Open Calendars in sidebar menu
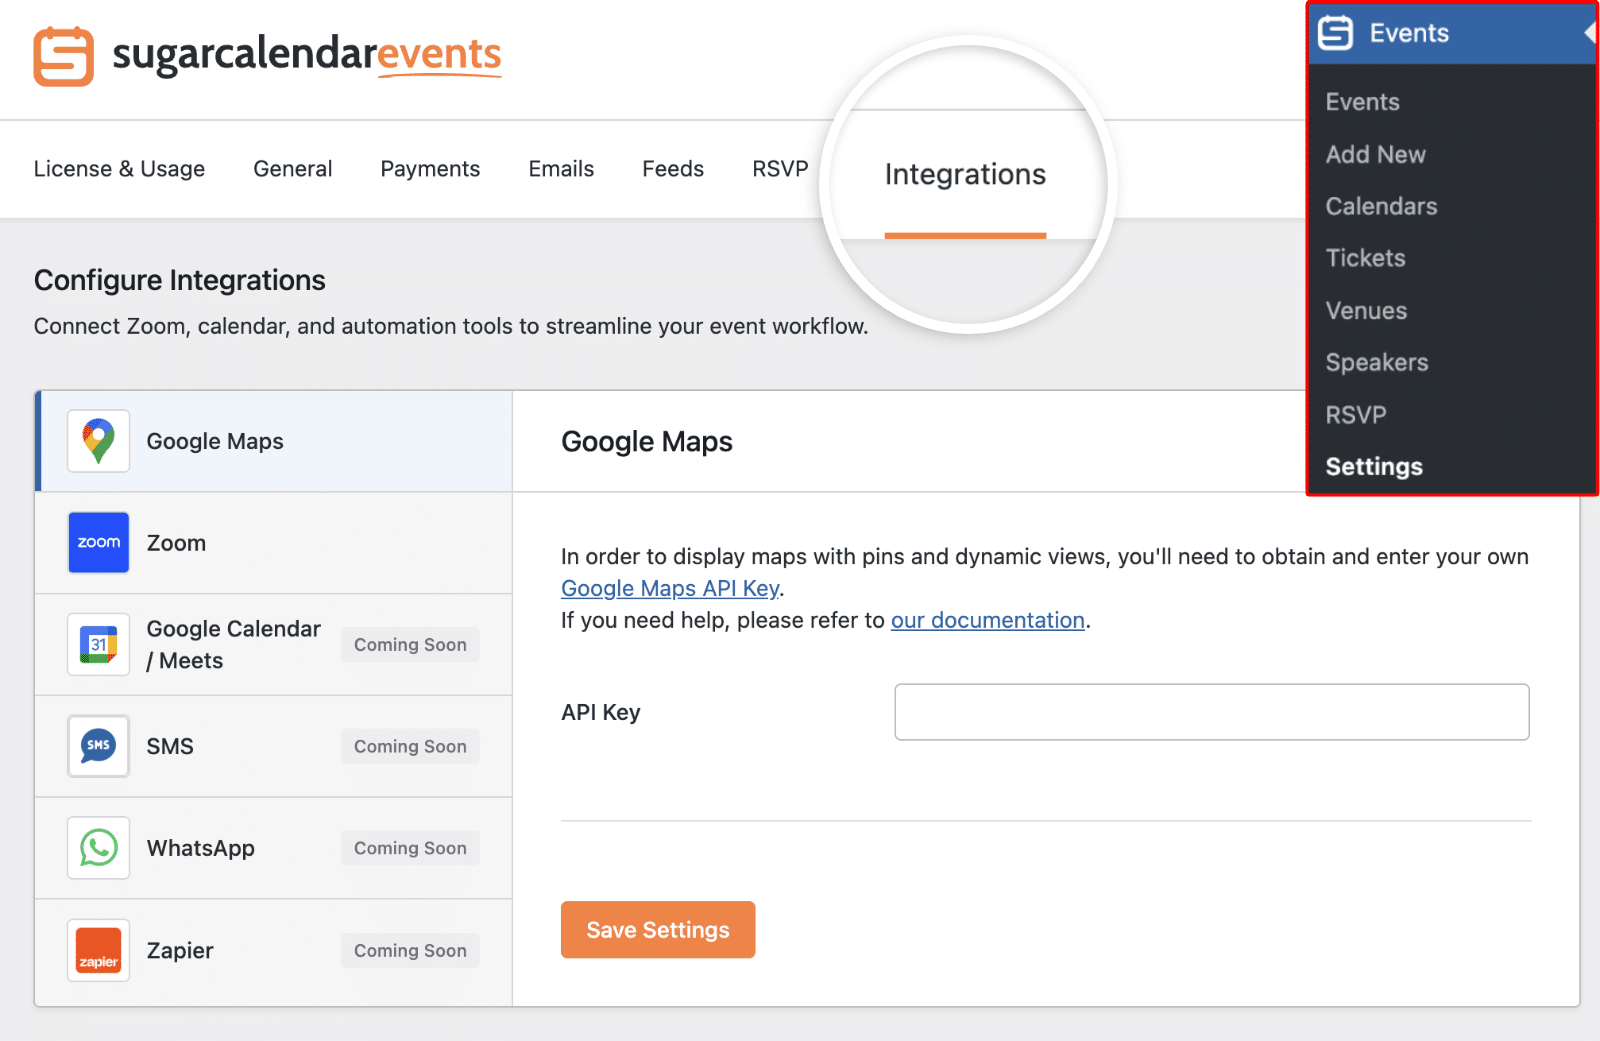1600x1041 pixels. point(1381,206)
